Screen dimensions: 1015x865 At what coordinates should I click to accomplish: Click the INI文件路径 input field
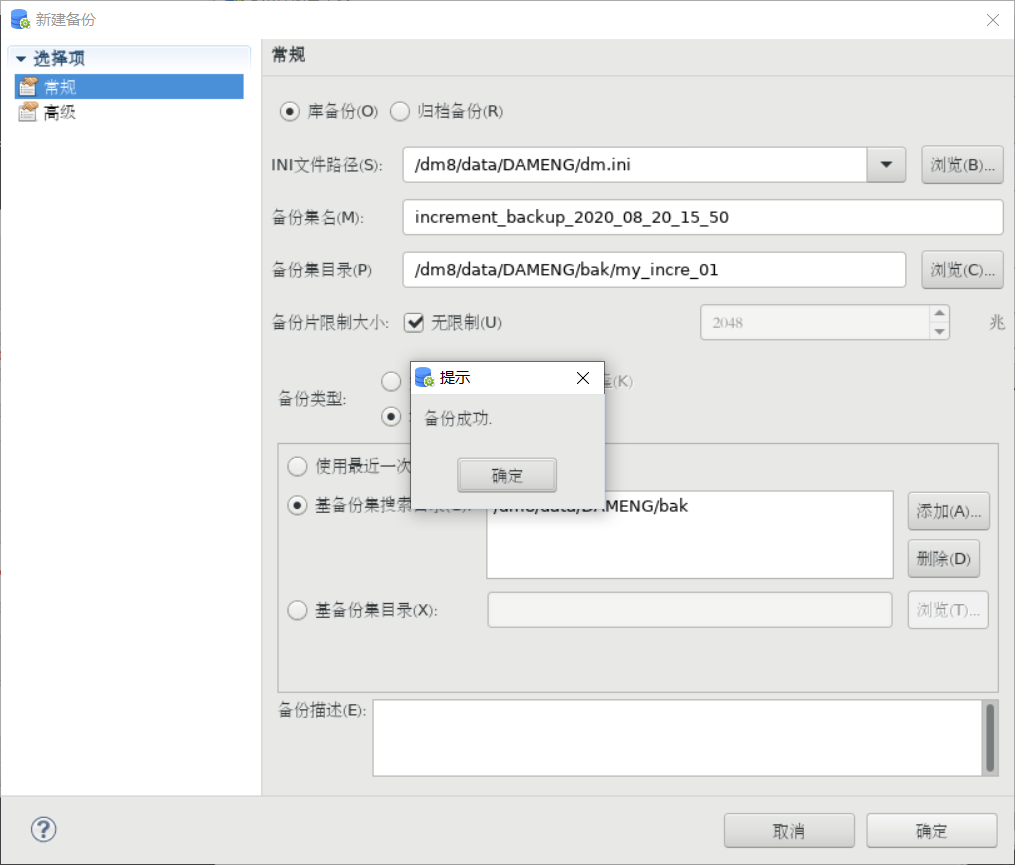pos(634,164)
